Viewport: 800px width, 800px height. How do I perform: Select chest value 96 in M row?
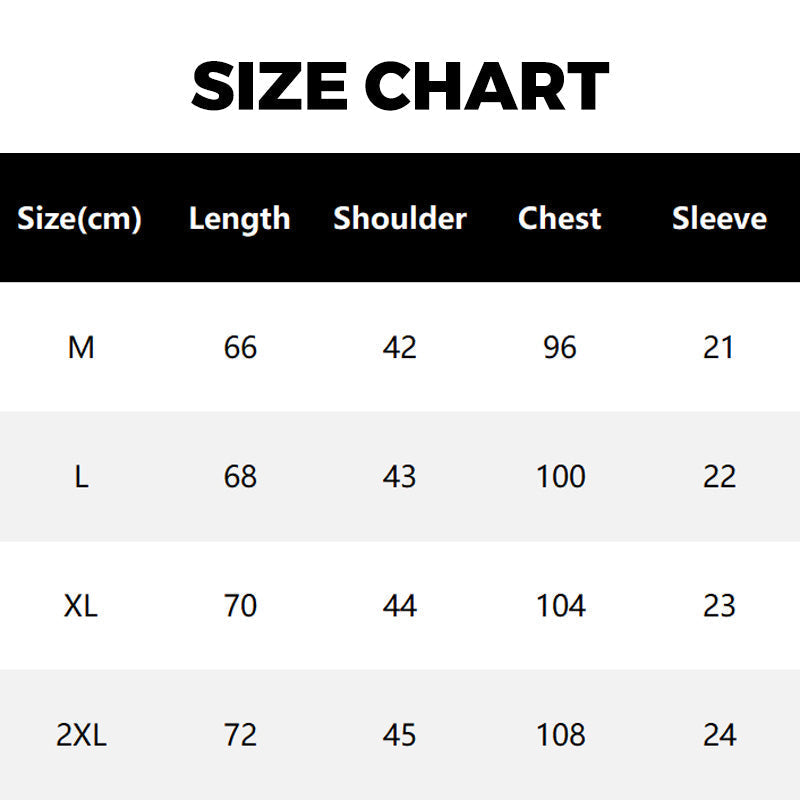(560, 347)
